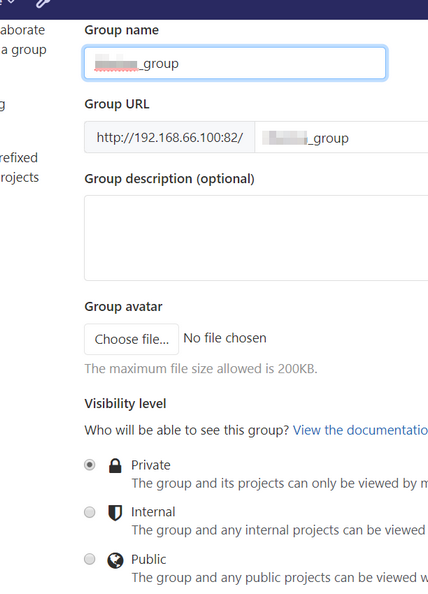Select the Internal visibility radio button

90,512
